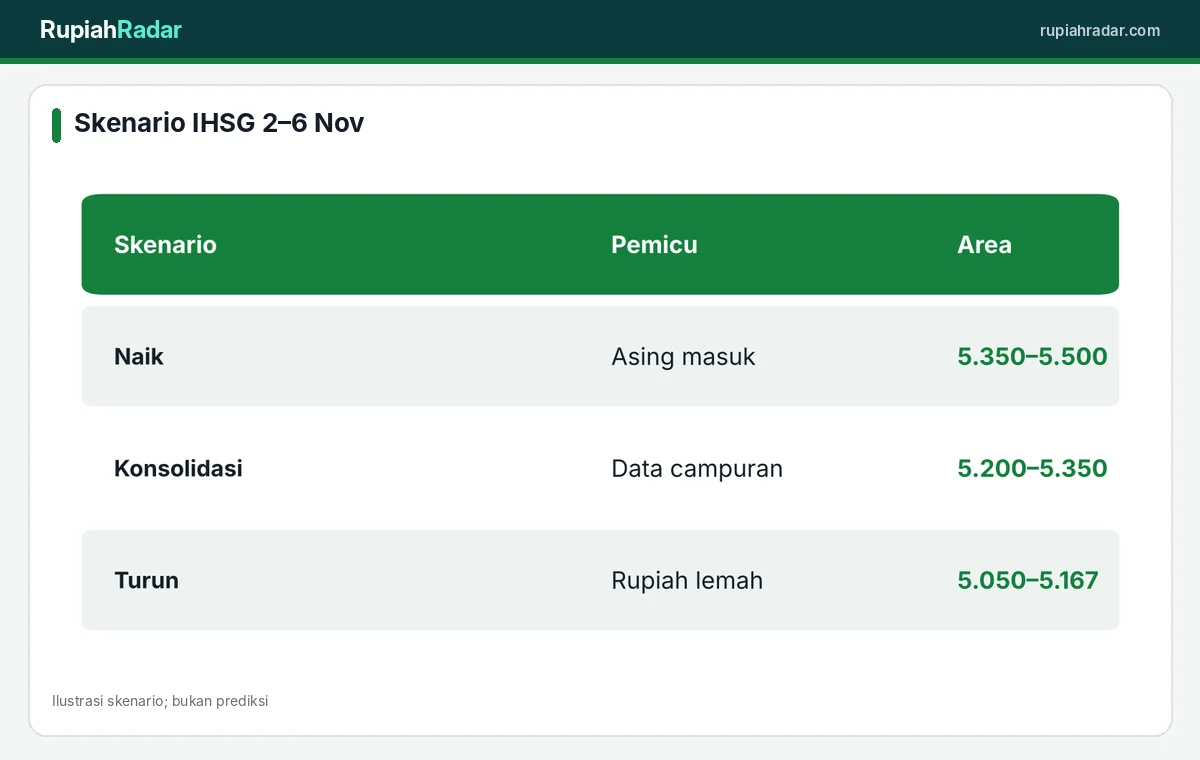Click the green table header bar
Image resolution: width=1200 pixels, height=760 pixels.
pyautogui.click(x=600, y=244)
